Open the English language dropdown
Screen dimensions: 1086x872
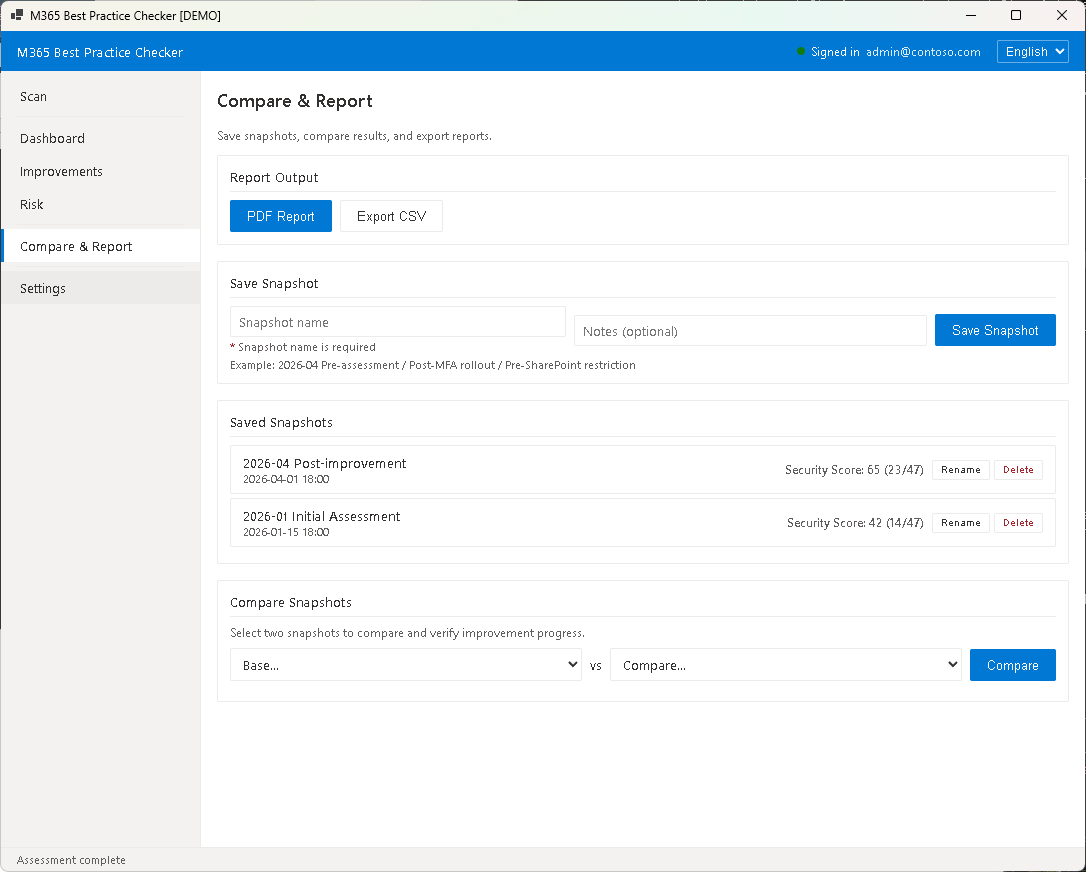click(x=1032, y=52)
